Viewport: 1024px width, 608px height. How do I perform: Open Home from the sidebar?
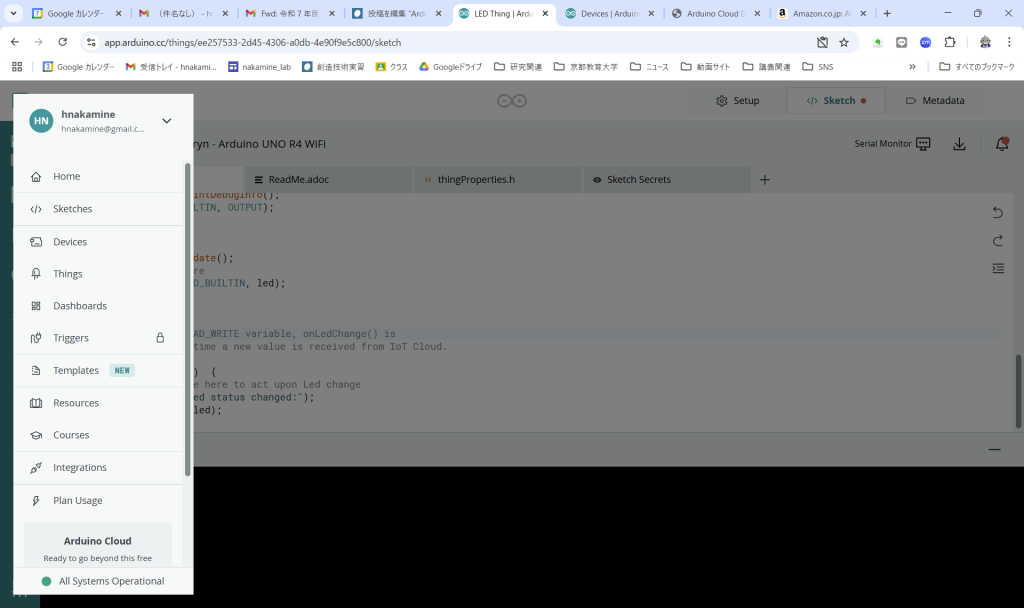pos(67,177)
